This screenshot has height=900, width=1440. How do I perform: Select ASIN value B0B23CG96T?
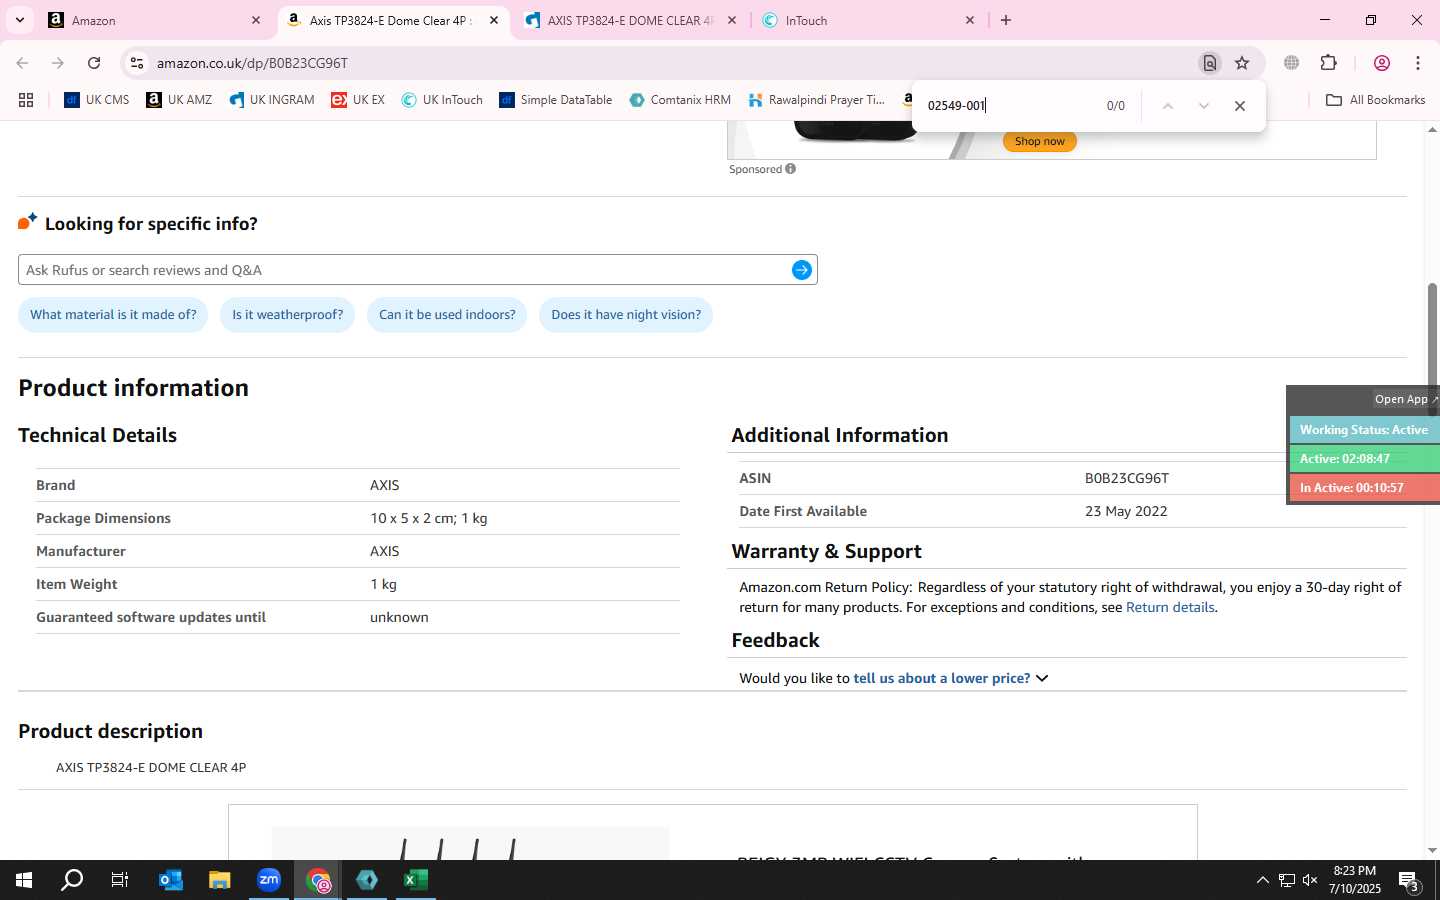click(x=1127, y=478)
